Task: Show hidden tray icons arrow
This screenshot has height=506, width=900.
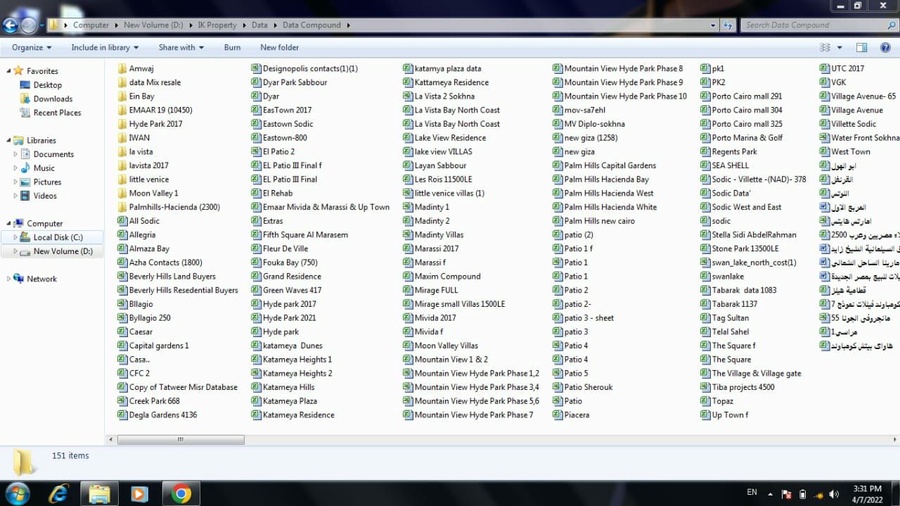Action: click(770, 494)
